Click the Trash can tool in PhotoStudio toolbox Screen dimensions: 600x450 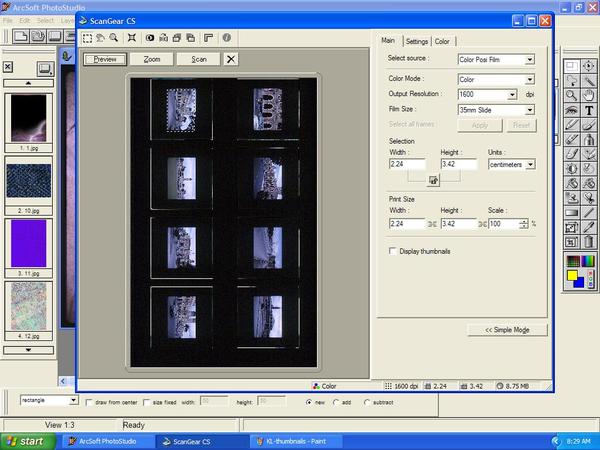click(589, 242)
